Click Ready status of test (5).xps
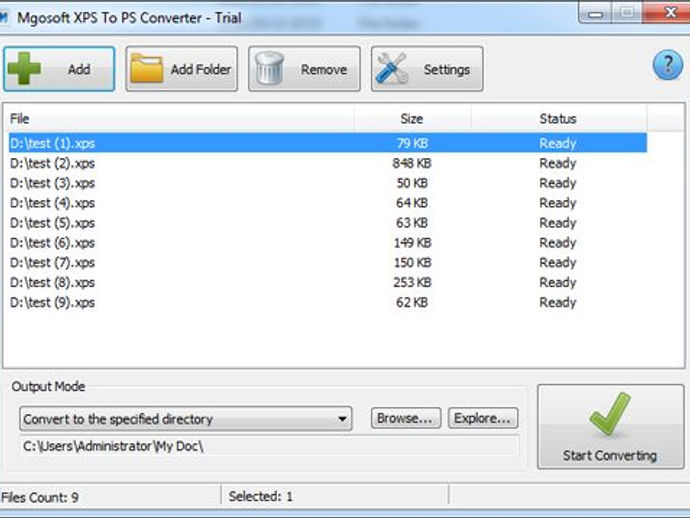 click(558, 223)
